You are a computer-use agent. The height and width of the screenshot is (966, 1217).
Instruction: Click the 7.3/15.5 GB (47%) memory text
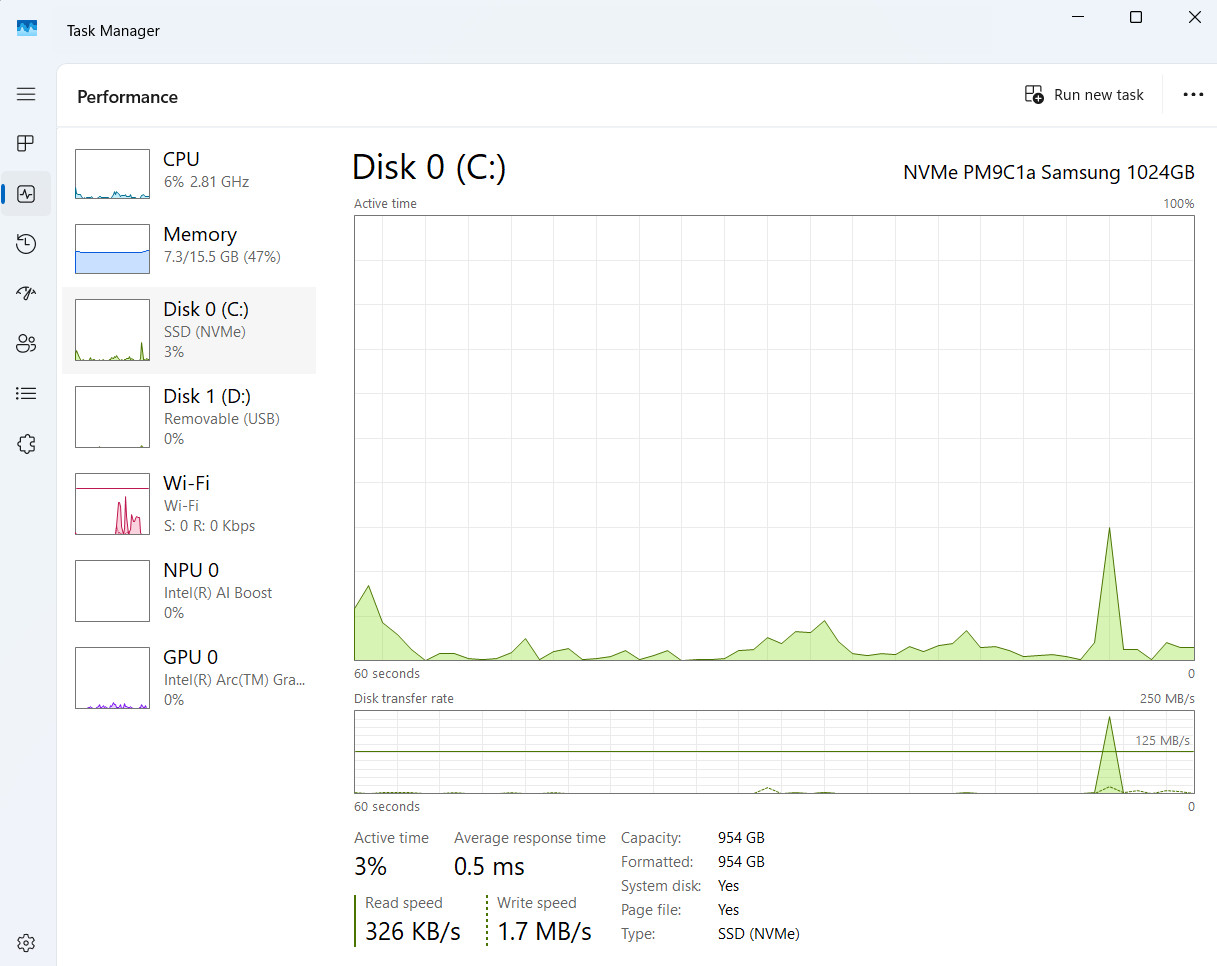pos(222,257)
